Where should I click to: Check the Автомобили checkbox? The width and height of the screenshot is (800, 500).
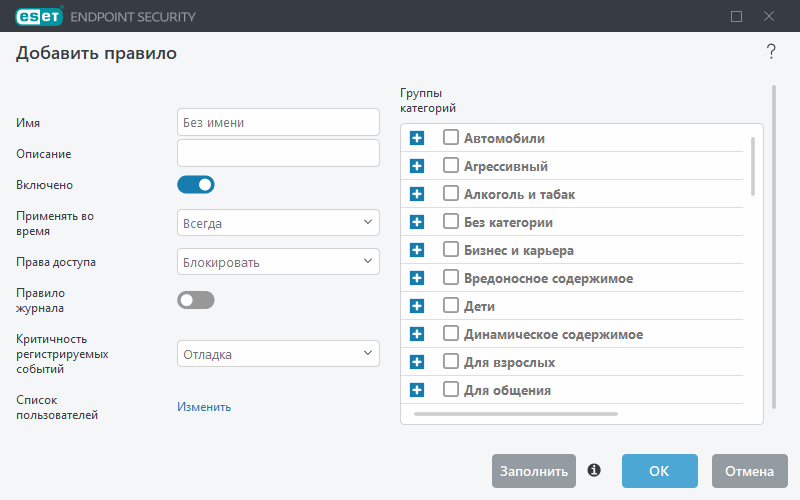coord(451,137)
